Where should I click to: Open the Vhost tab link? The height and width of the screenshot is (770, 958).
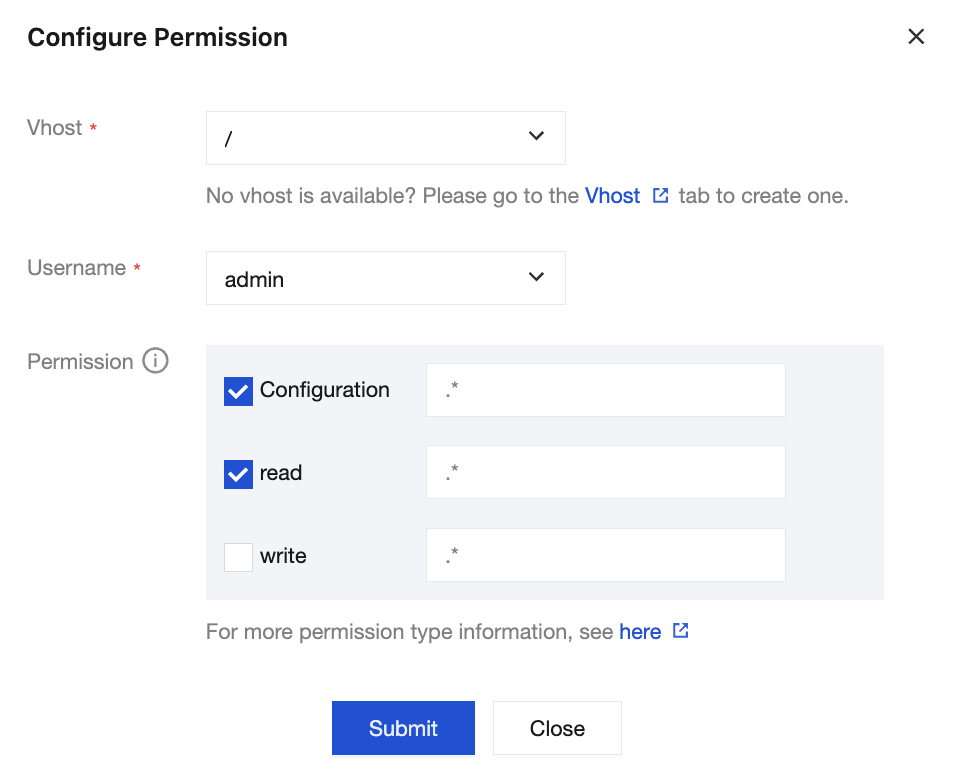612,196
